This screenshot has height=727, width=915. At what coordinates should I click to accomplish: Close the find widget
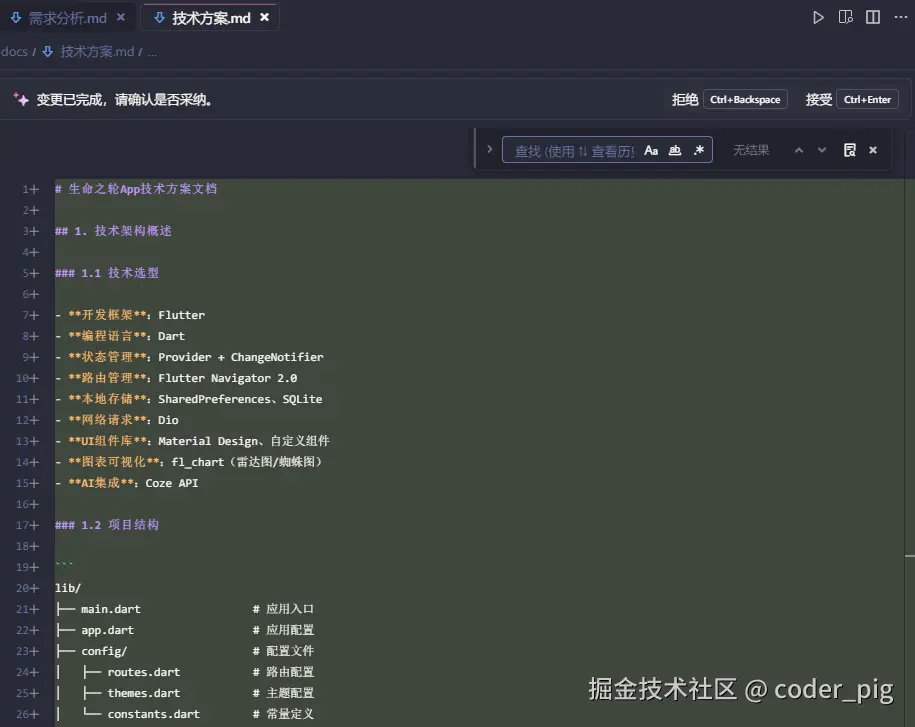pos(873,150)
